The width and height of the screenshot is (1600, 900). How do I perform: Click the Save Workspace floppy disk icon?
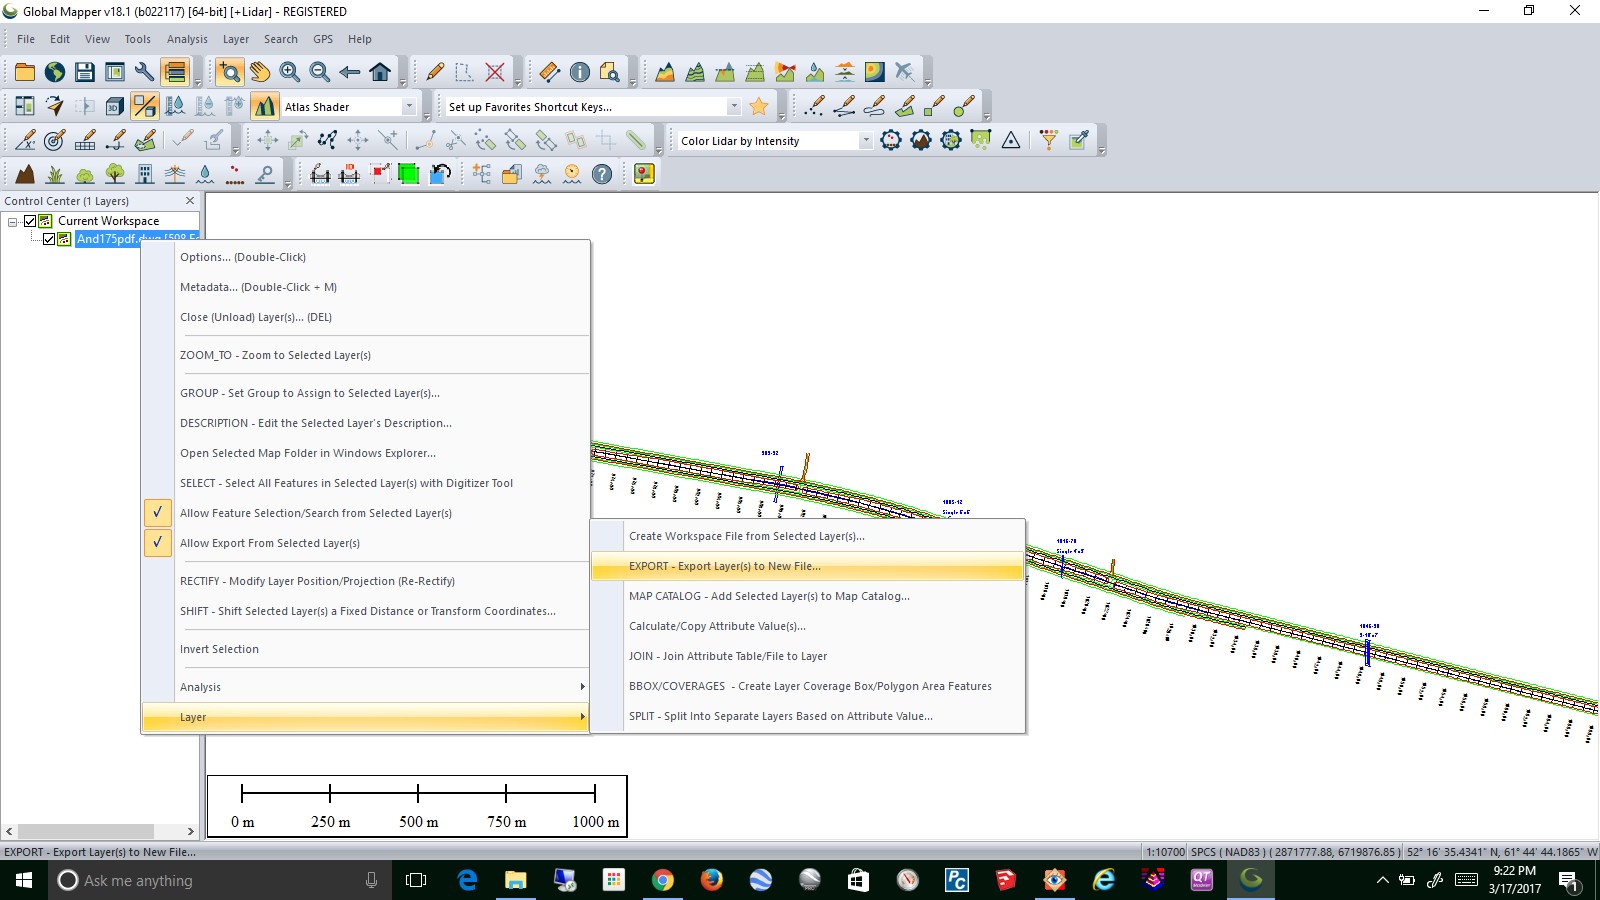(85, 72)
